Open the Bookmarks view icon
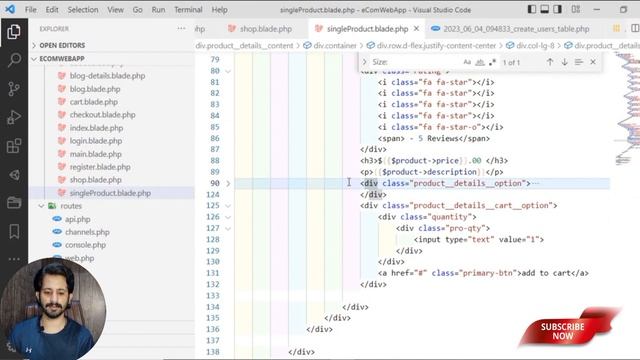Screen dimensions: 640x360 click(14, 231)
